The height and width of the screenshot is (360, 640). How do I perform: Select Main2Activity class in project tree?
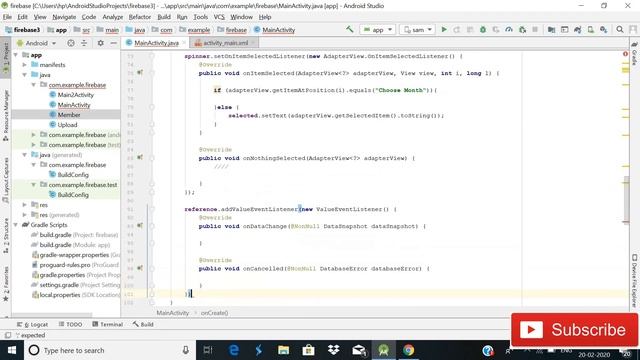tap(76, 95)
